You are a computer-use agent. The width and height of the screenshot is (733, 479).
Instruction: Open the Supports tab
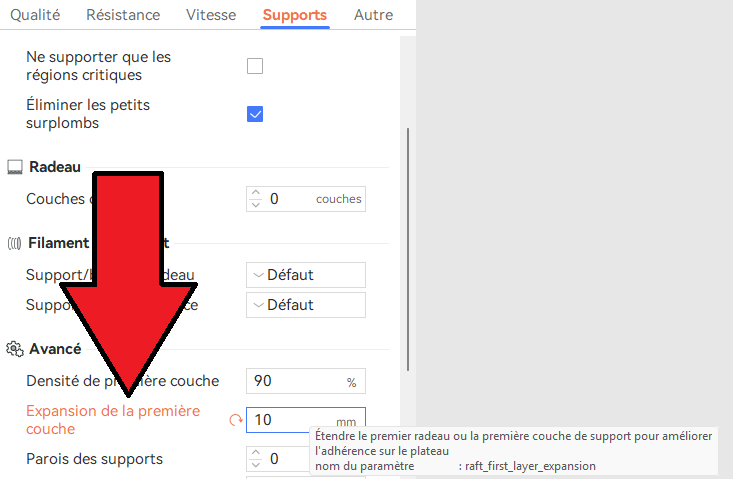coord(295,15)
